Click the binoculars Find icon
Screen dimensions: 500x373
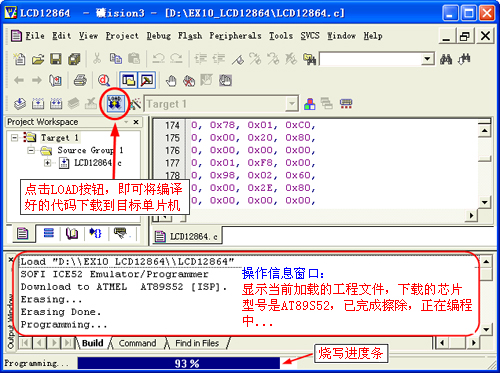point(446,59)
